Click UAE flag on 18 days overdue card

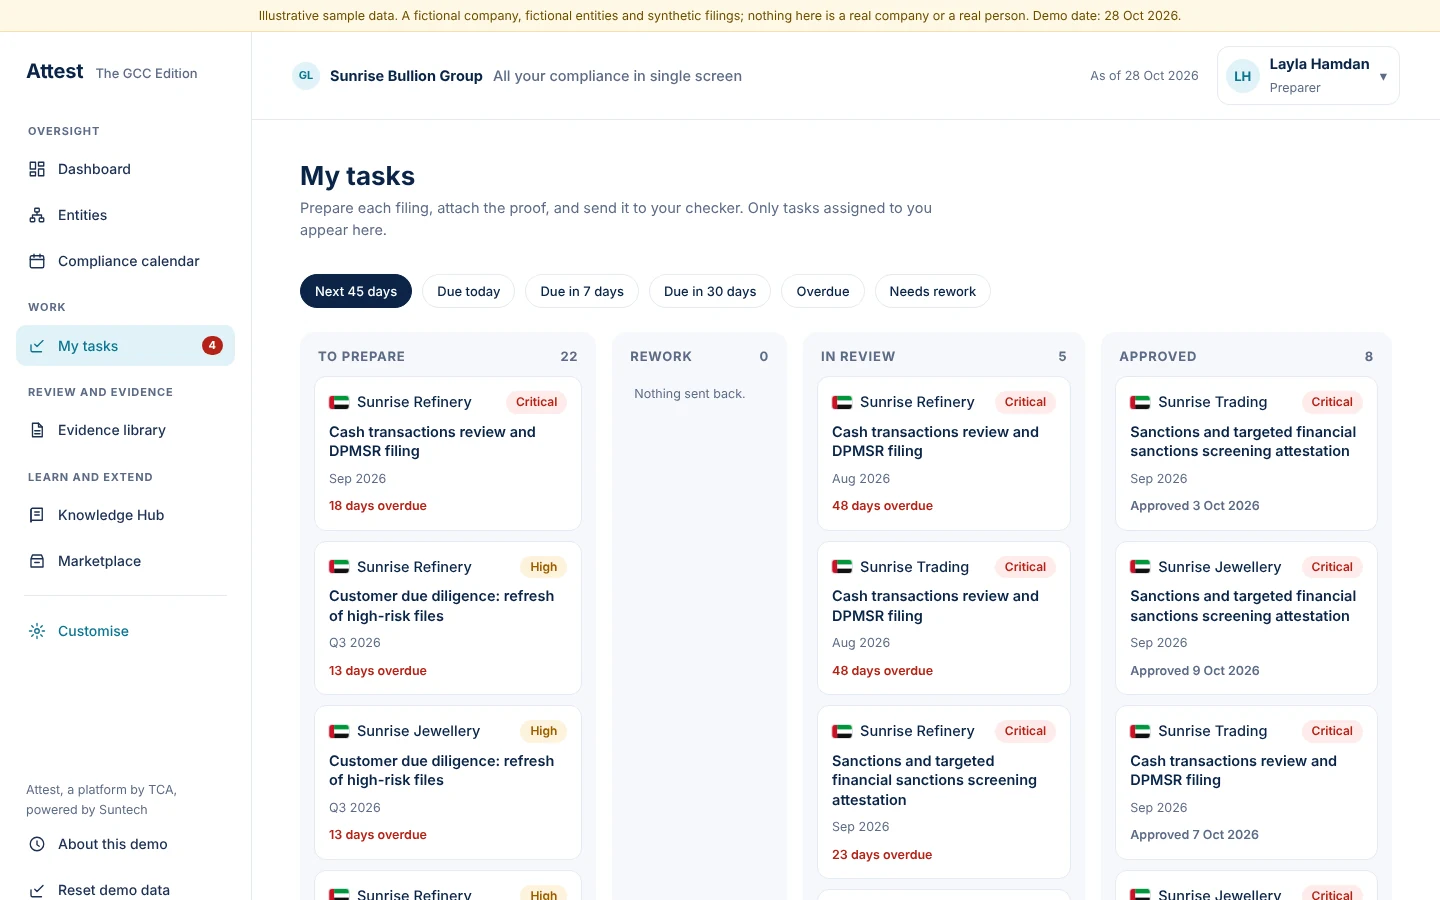click(339, 402)
